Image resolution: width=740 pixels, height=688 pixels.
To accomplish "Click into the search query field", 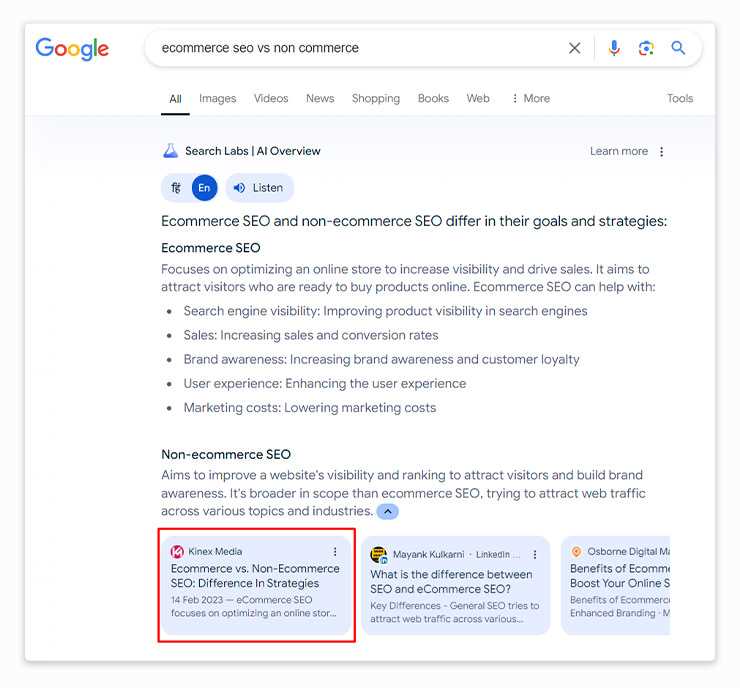I will click(x=359, y=48).
